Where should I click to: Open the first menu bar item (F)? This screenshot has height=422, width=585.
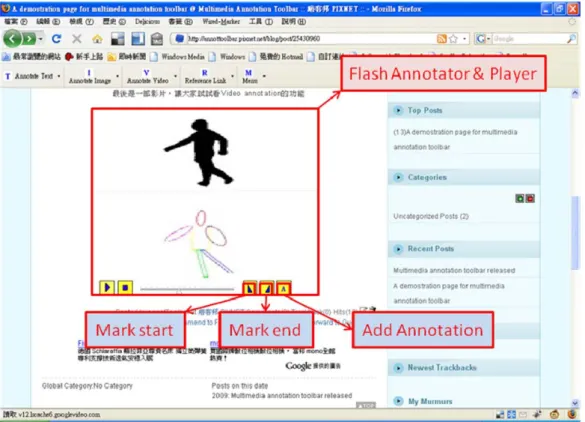click(x=16, y=22)
